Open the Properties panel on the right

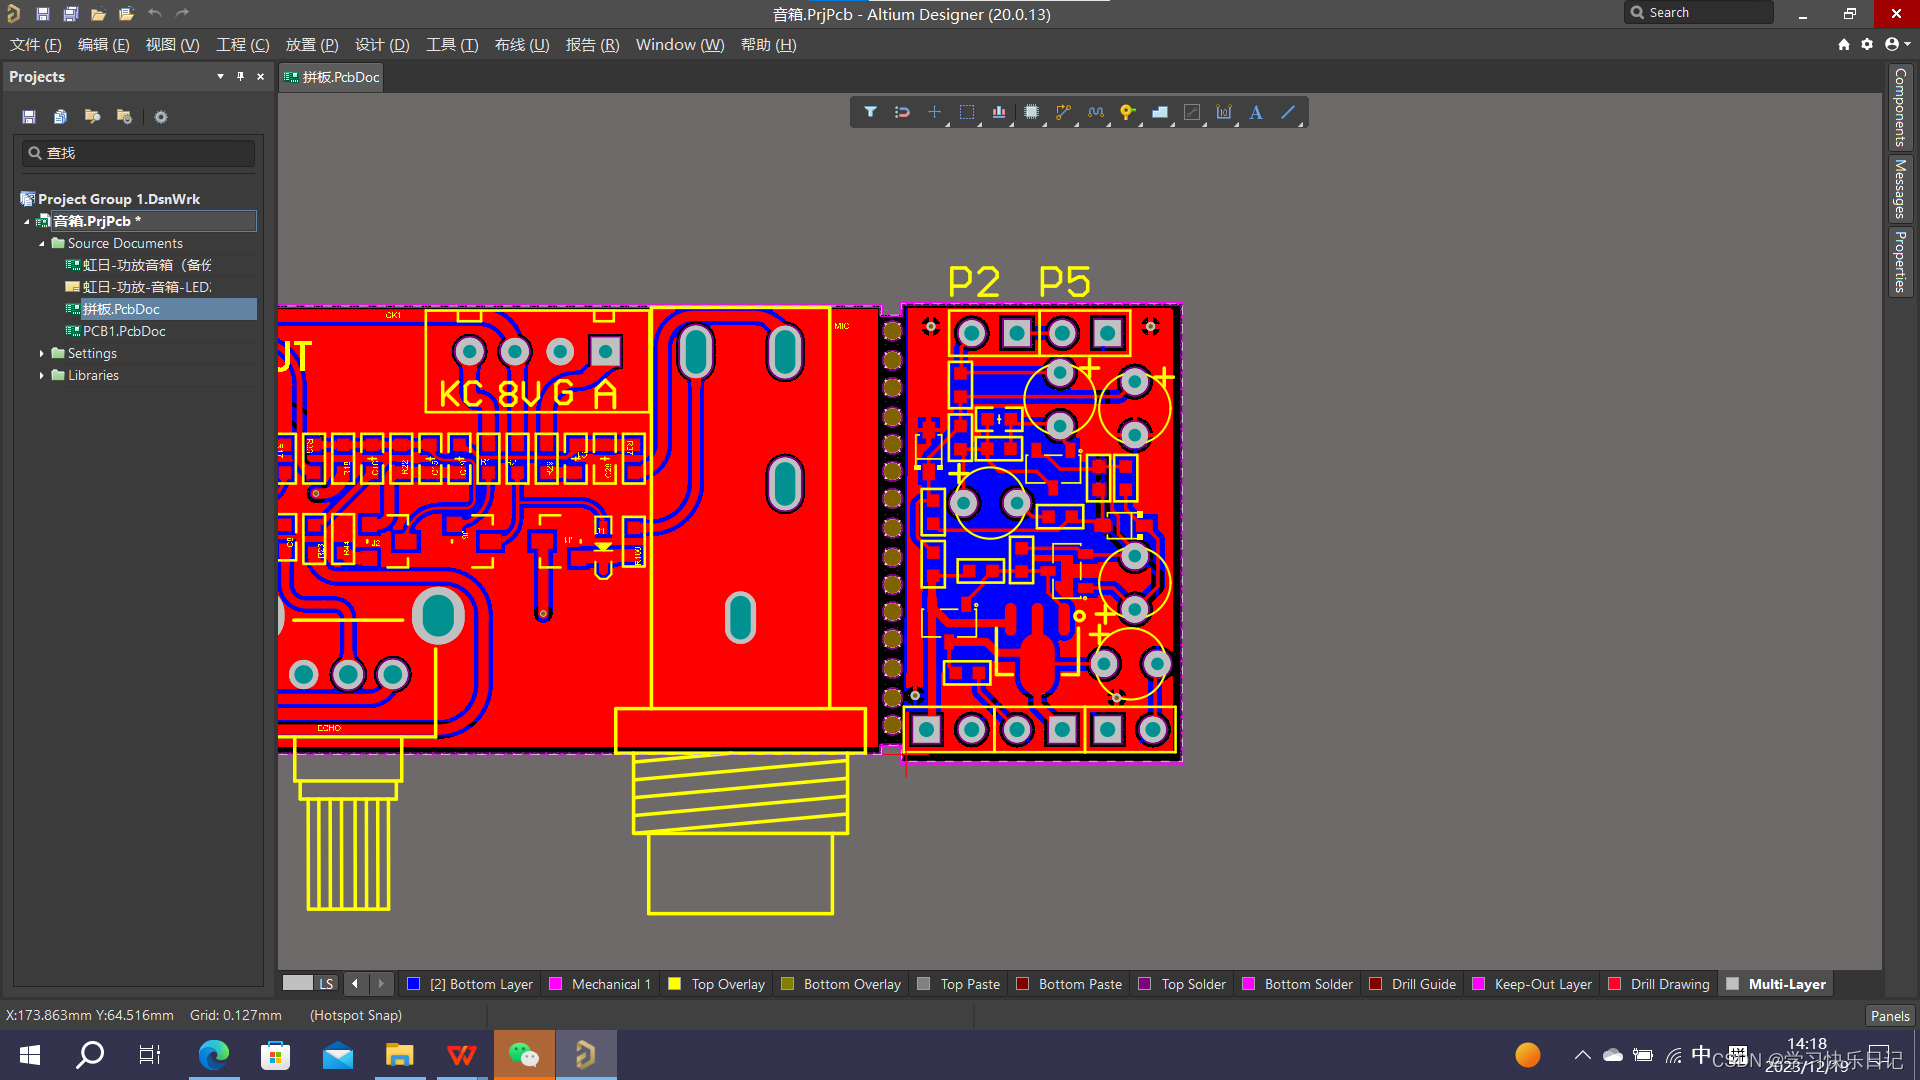coord(1899,262)
